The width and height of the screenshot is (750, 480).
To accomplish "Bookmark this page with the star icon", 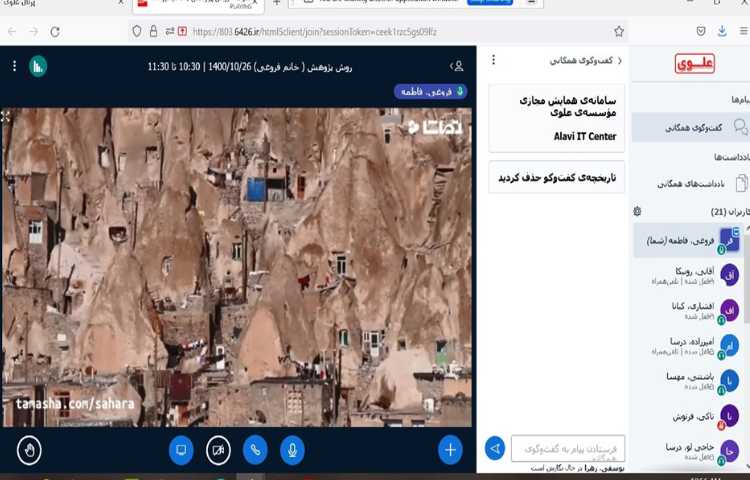I will click(x=619, y=32).
